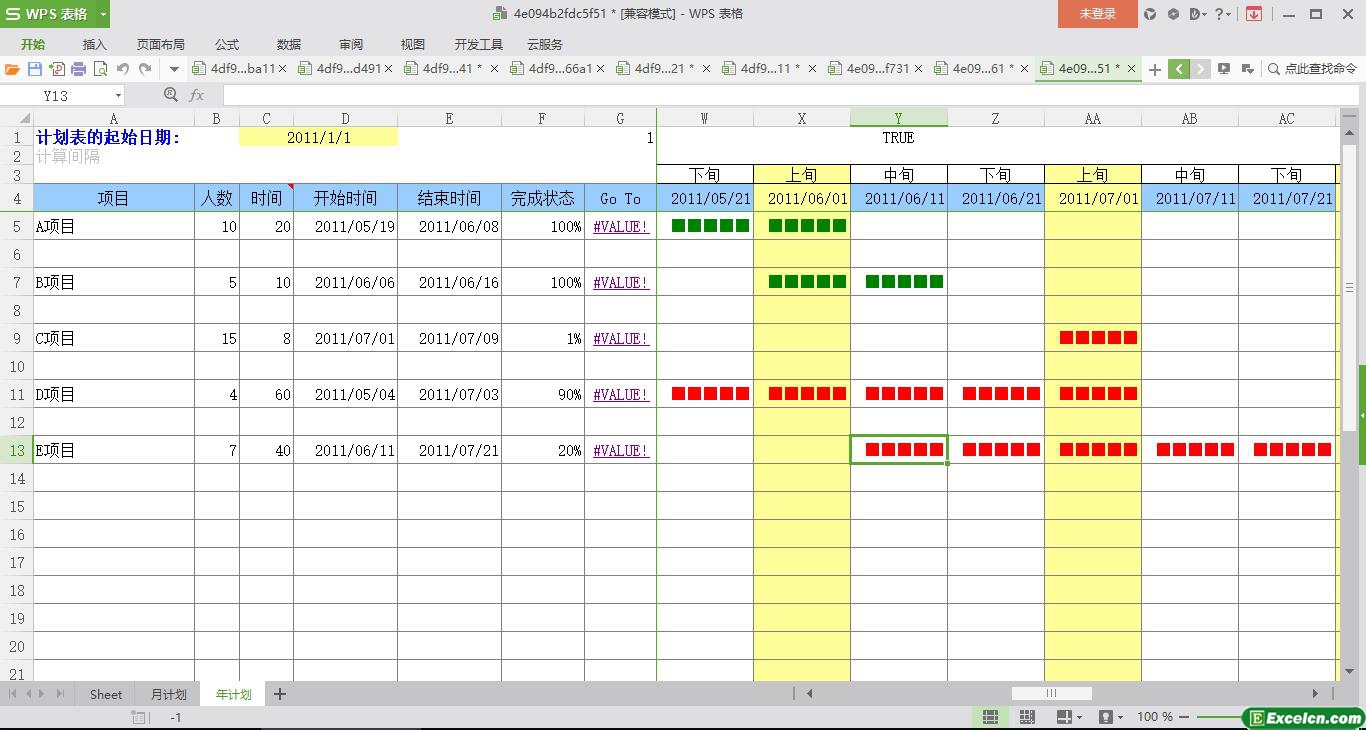Image resolution: width=1366 pixels, height=730 pixels.
Task: Jump to first sheet navigation arrow
Action: coord(13,694)
